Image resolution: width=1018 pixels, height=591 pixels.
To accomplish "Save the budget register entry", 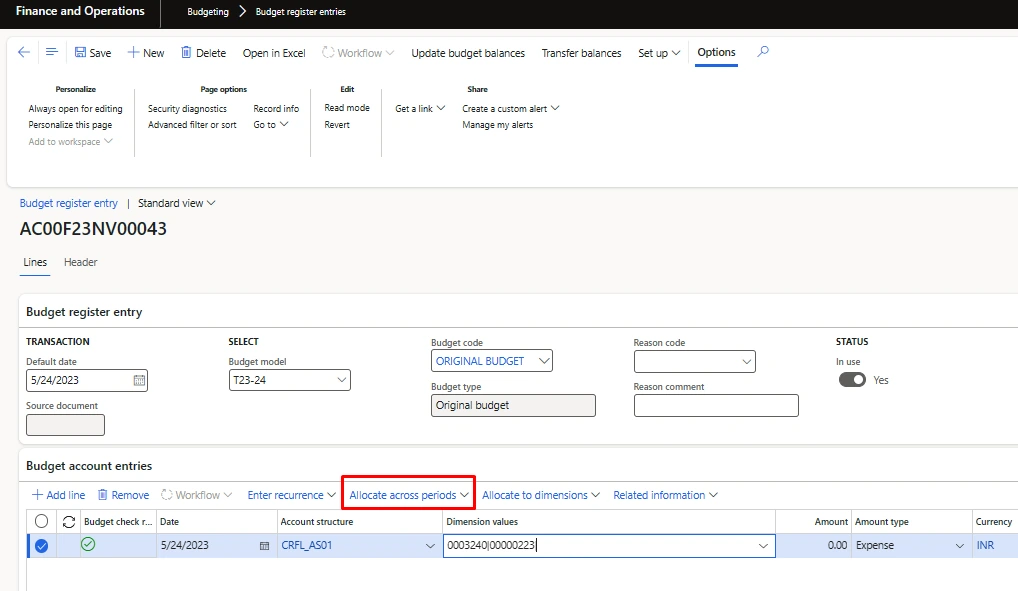I will point(93,53).
